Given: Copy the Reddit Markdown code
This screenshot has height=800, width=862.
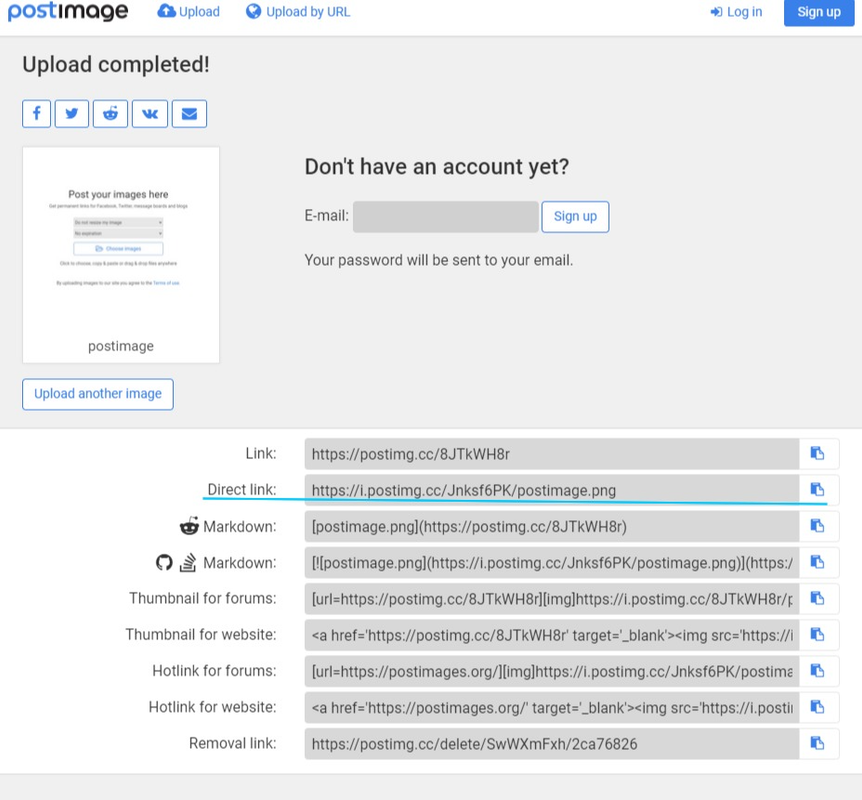Looking at the screenshot, I should [817, 526].
